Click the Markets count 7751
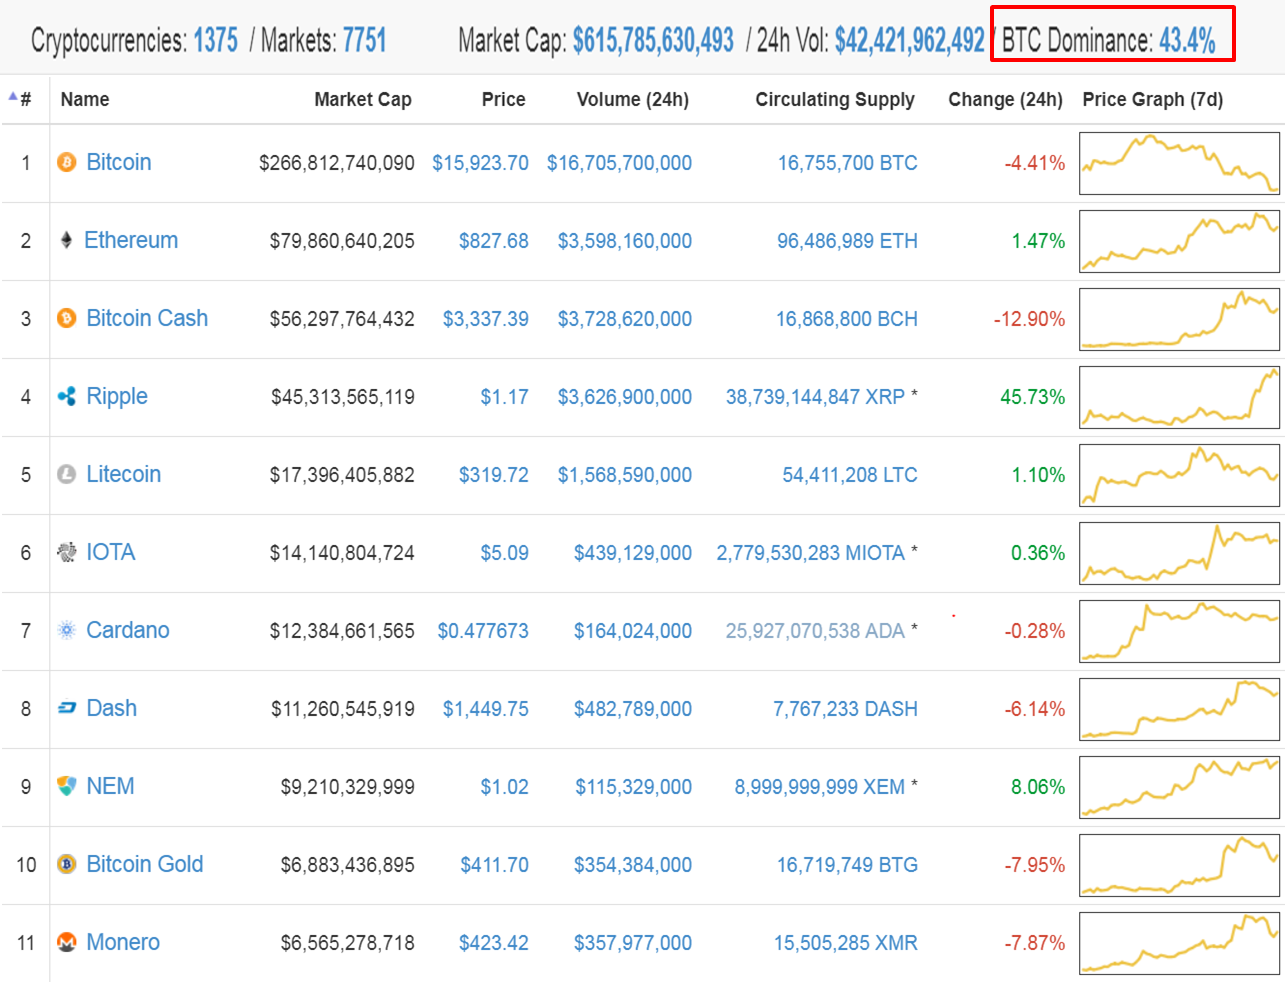 click(x=364, y=40)
